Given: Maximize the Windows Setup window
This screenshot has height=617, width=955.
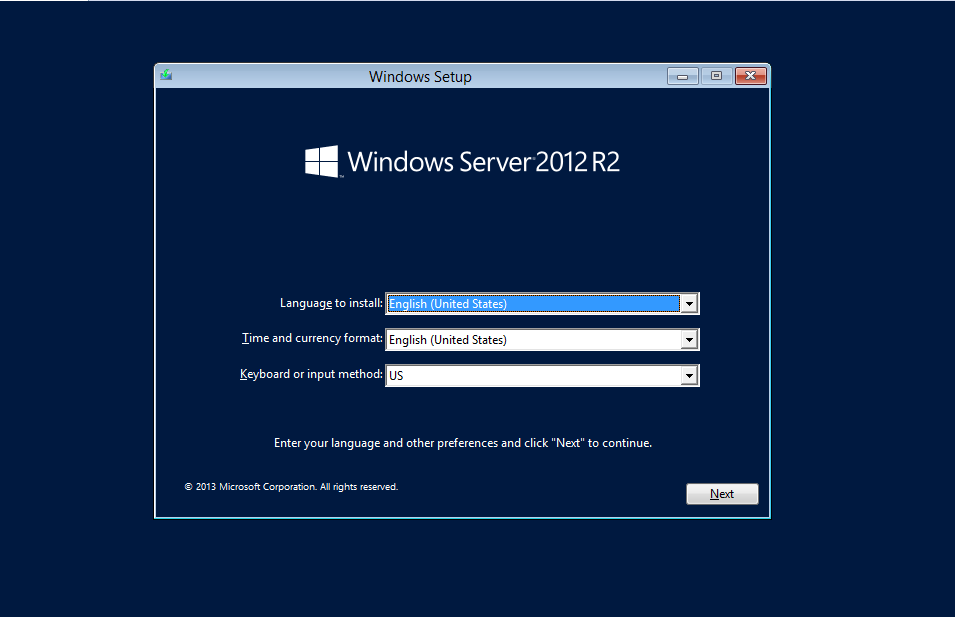Looking at the screenshot, I should click(716, 76).
